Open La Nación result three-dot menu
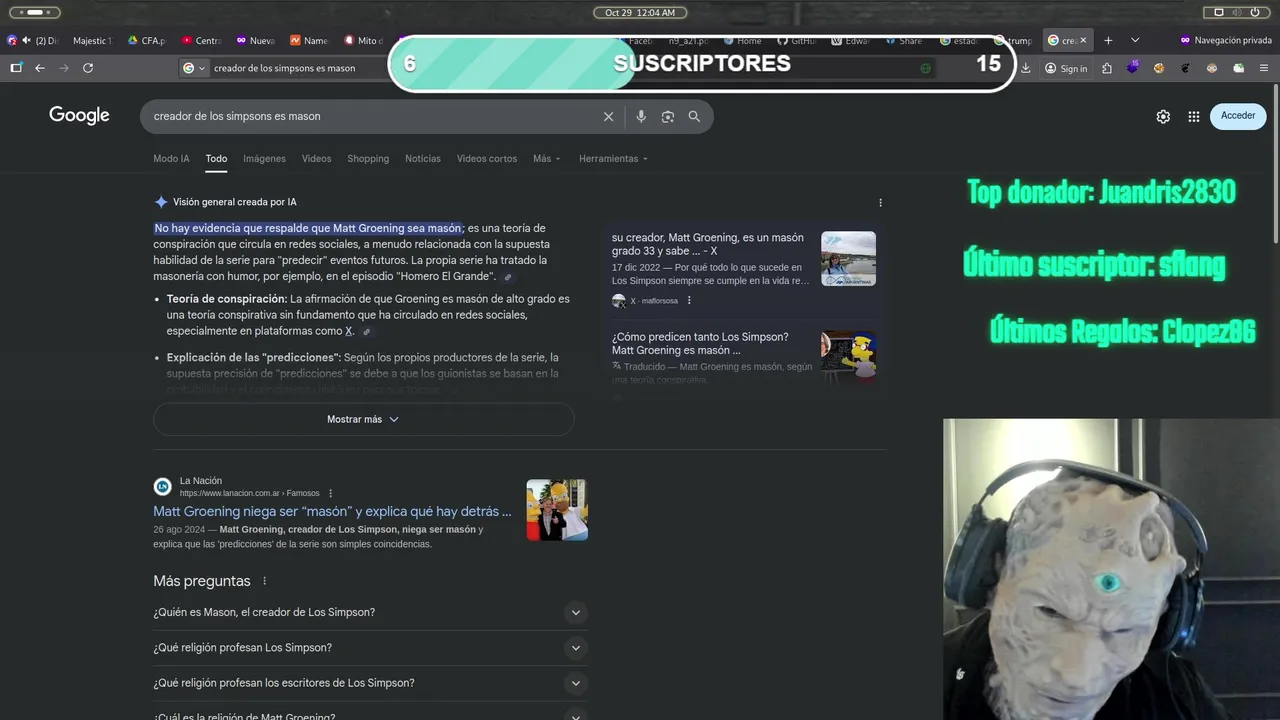 click(x=331, y=493)
